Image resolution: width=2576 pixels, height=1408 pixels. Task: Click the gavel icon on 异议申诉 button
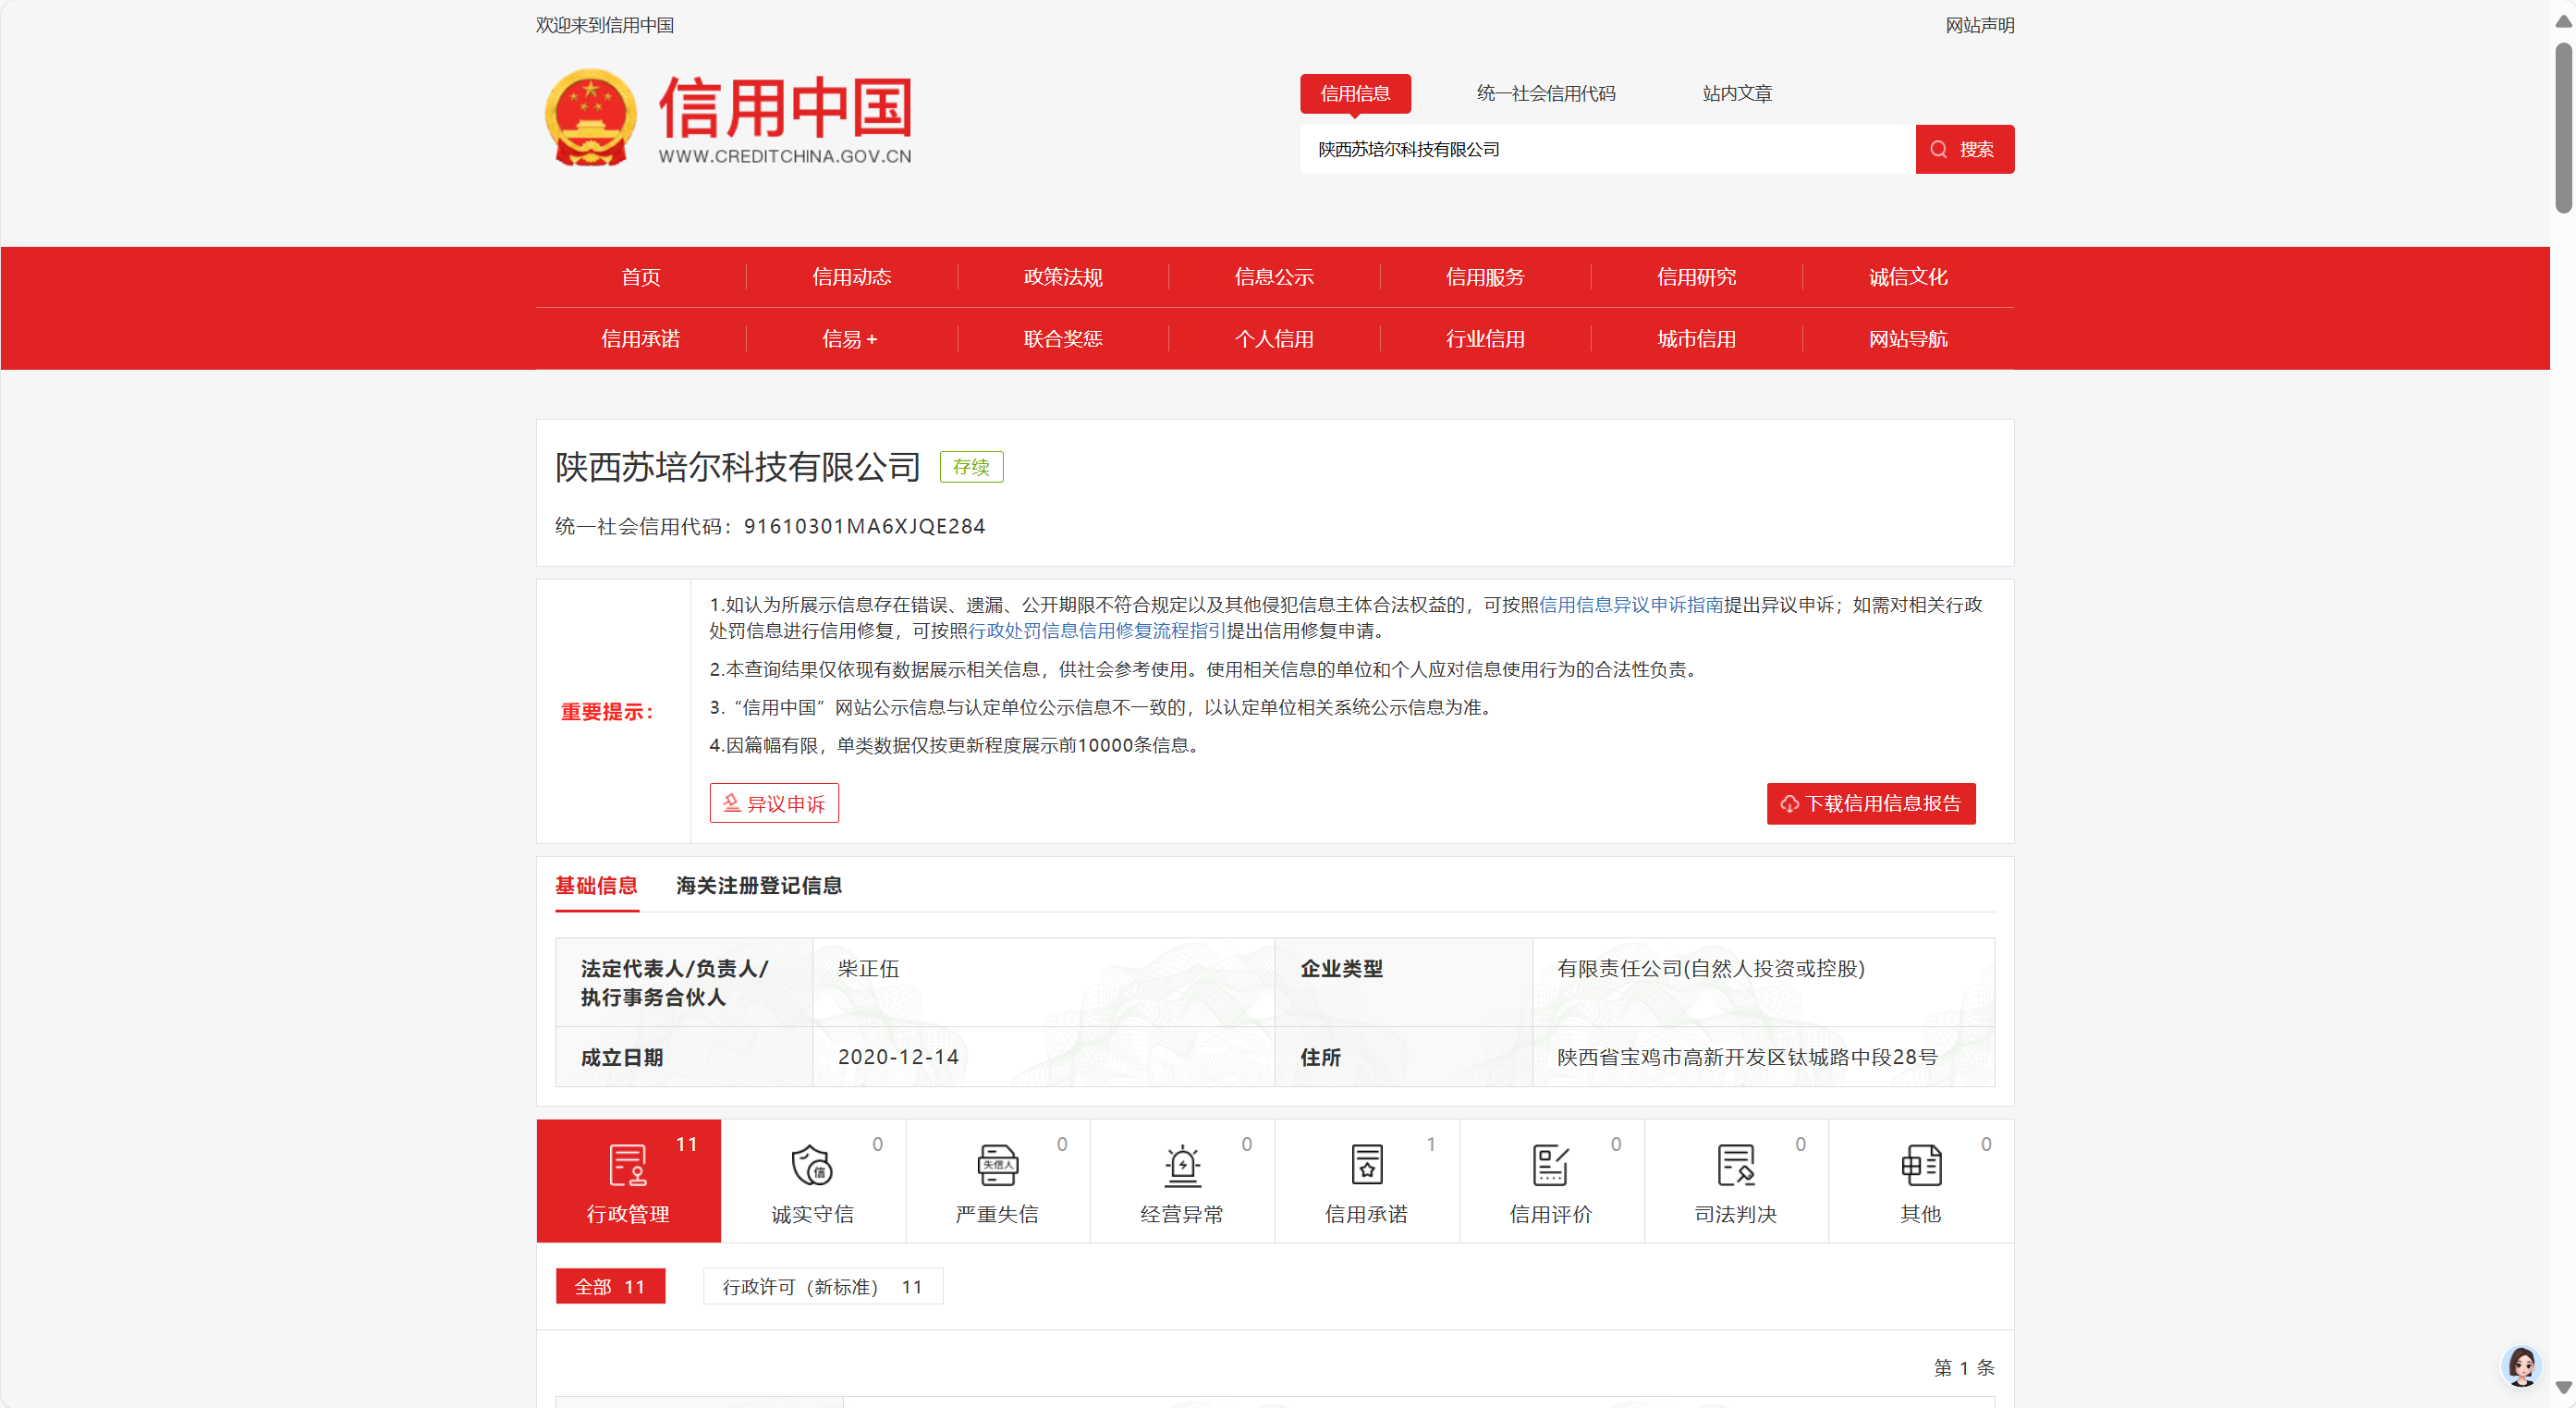[732, 803]
